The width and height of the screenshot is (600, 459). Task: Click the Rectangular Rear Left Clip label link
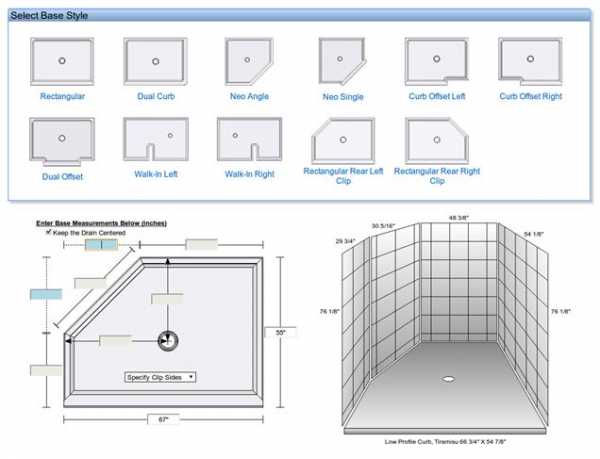(x=343, y=176)
